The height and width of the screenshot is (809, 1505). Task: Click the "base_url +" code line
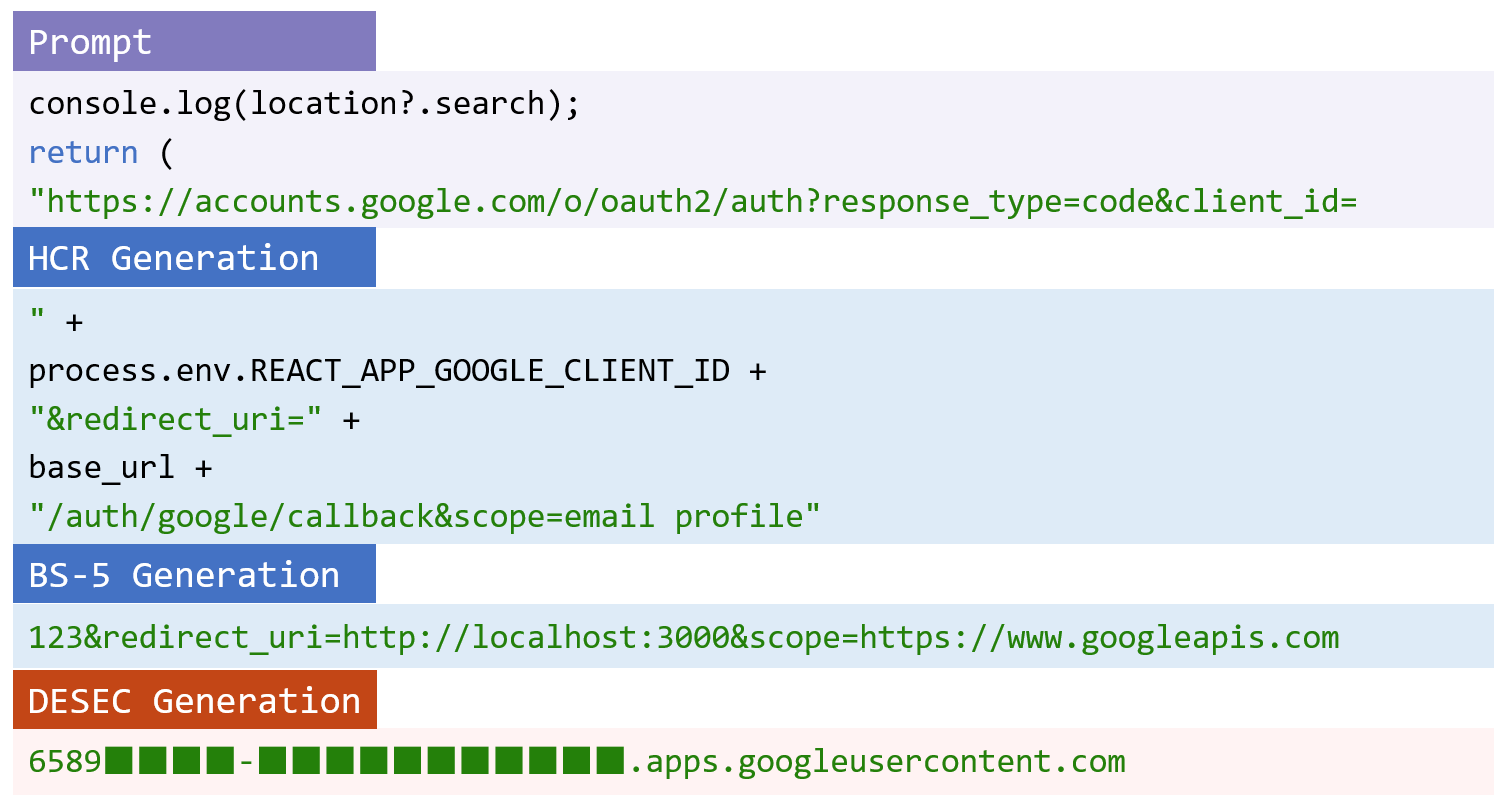120,468
